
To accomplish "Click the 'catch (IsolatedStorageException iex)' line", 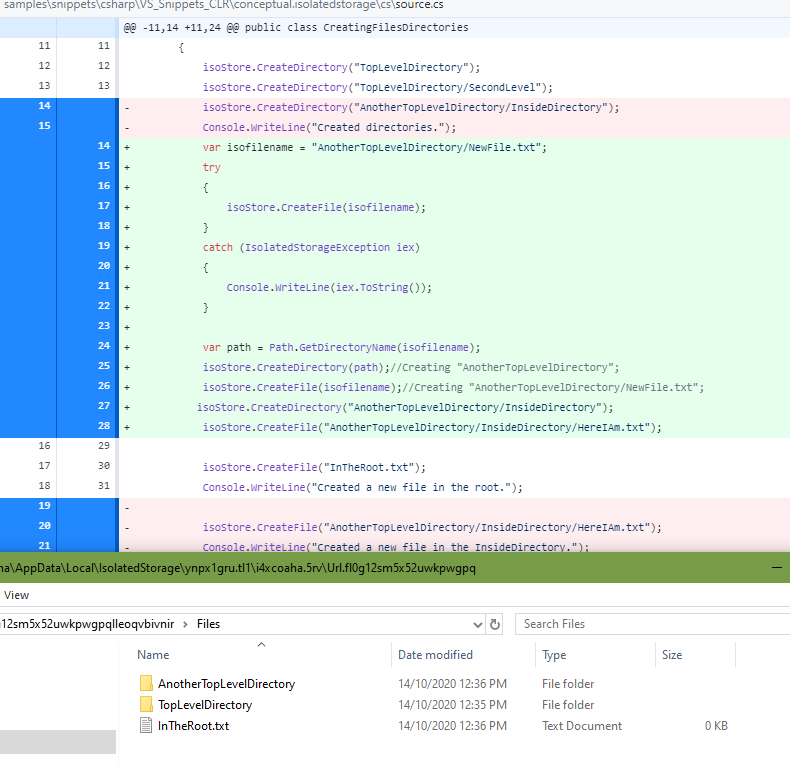I will pos(311,247).
